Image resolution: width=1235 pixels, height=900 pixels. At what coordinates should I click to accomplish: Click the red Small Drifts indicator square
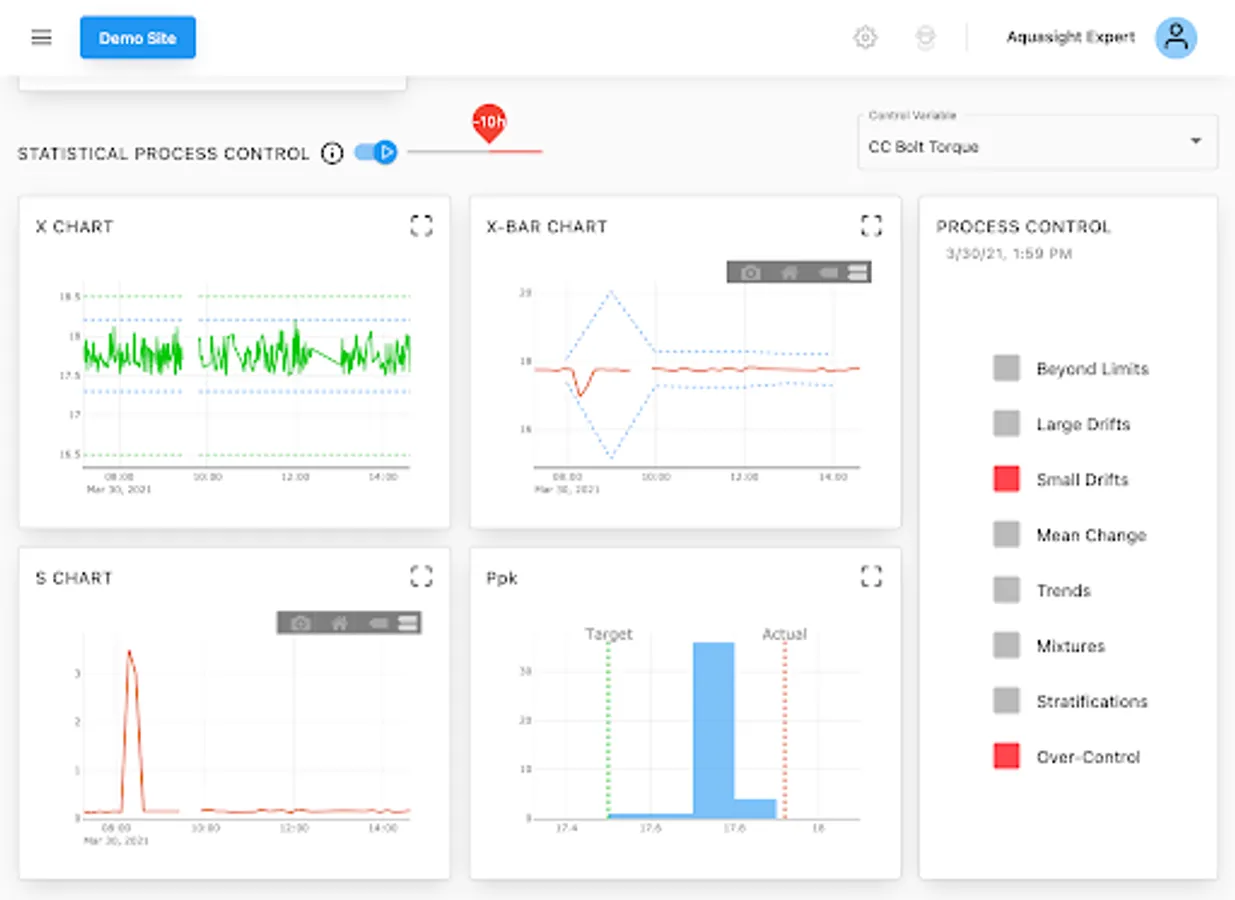click(1006, 479)
